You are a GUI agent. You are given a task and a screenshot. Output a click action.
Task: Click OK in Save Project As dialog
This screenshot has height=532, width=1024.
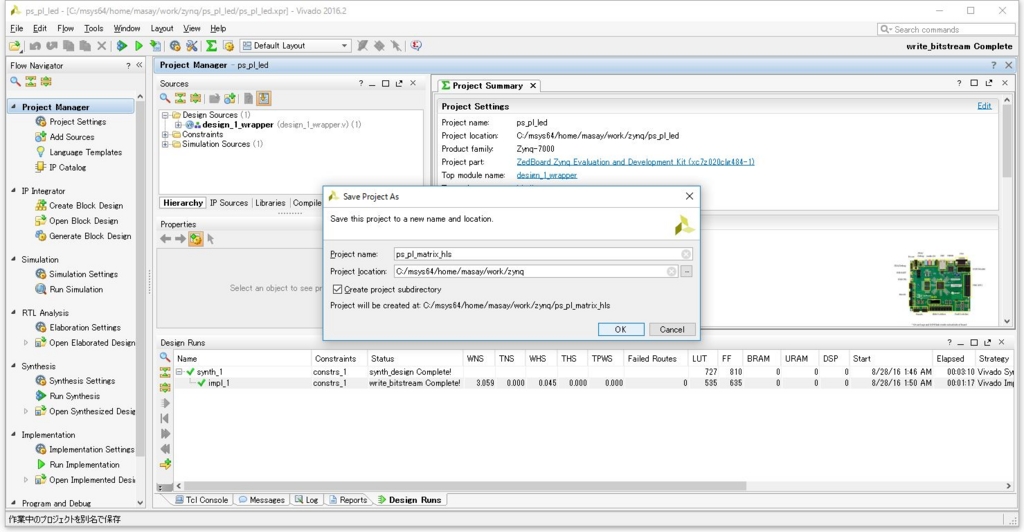click(x=620, y=330)
